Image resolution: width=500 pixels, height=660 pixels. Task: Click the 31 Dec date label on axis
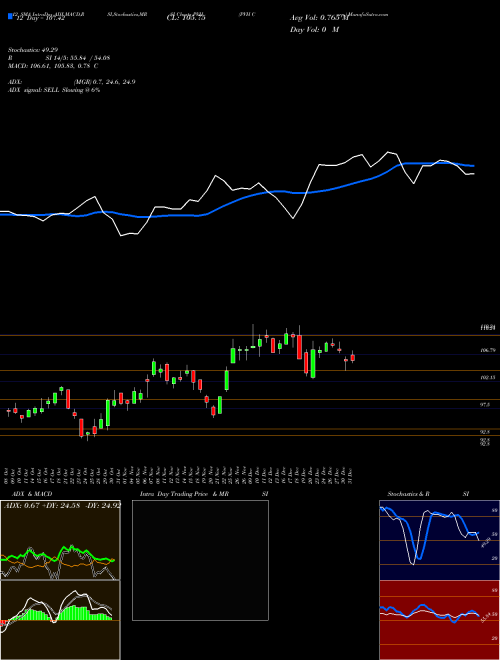[352, 475]
